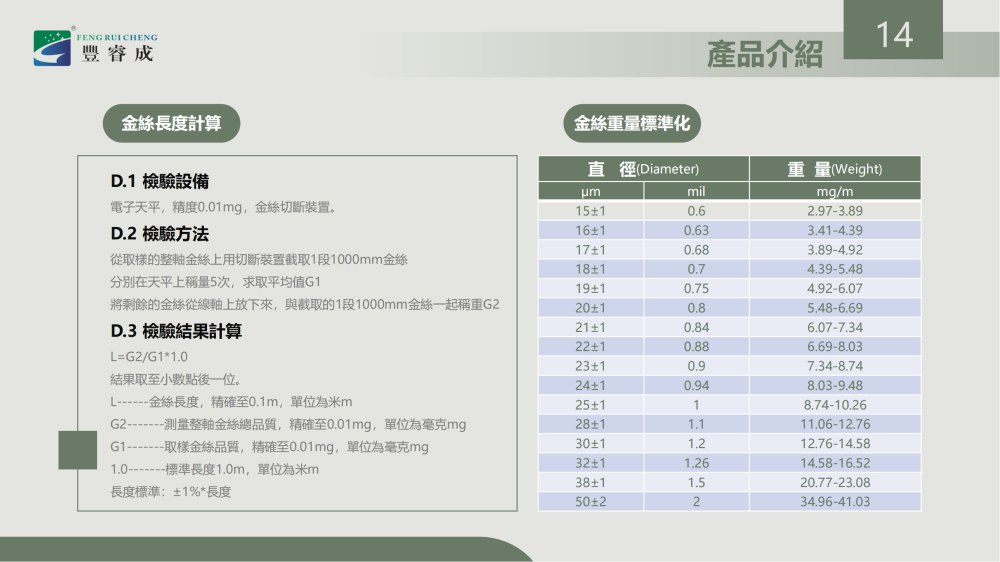The height and width of the screenshot is (562, 1000).
Task: Click the 8.03-9.48 weight cell
Action: (835, 385)
